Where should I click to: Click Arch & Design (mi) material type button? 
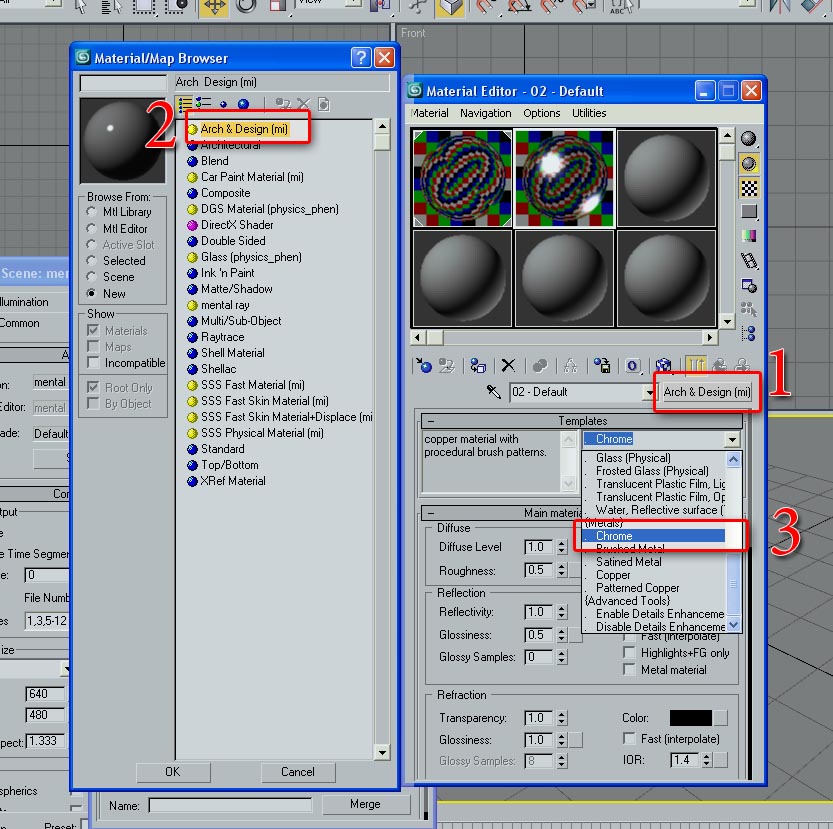pos(707,392)
